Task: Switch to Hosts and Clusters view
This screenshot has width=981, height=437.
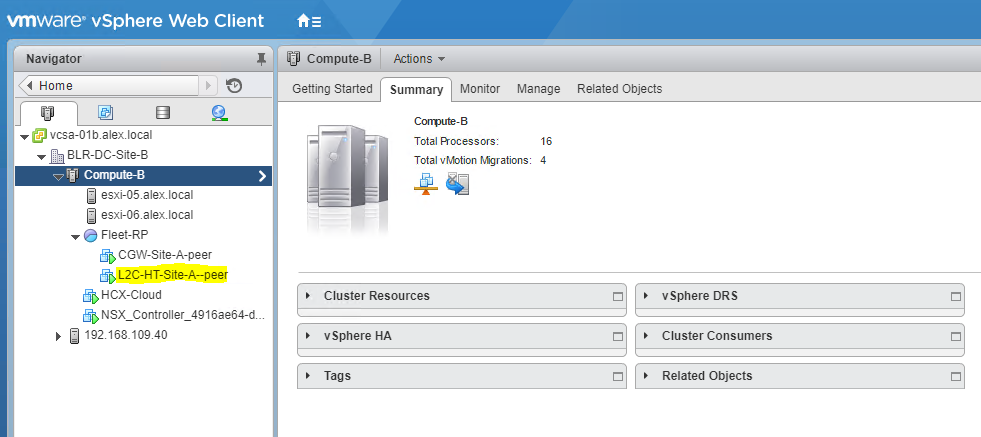Action: tap(47, 113)
